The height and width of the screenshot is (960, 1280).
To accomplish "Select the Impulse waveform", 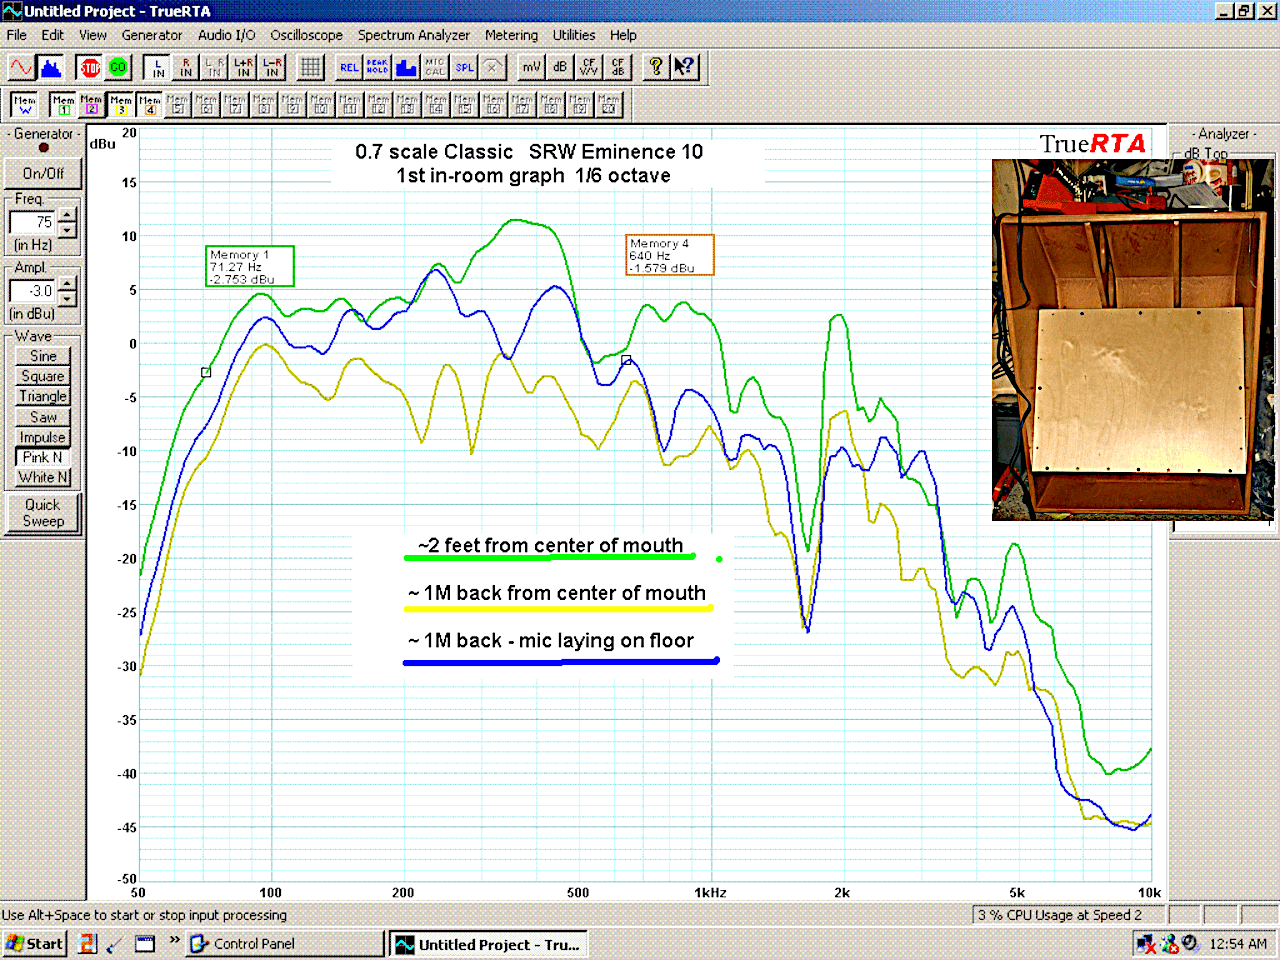I will point(43,437).
